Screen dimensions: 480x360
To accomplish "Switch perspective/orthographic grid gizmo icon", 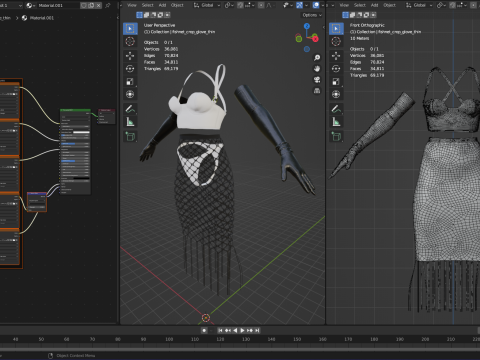I will tap(317, 91).
